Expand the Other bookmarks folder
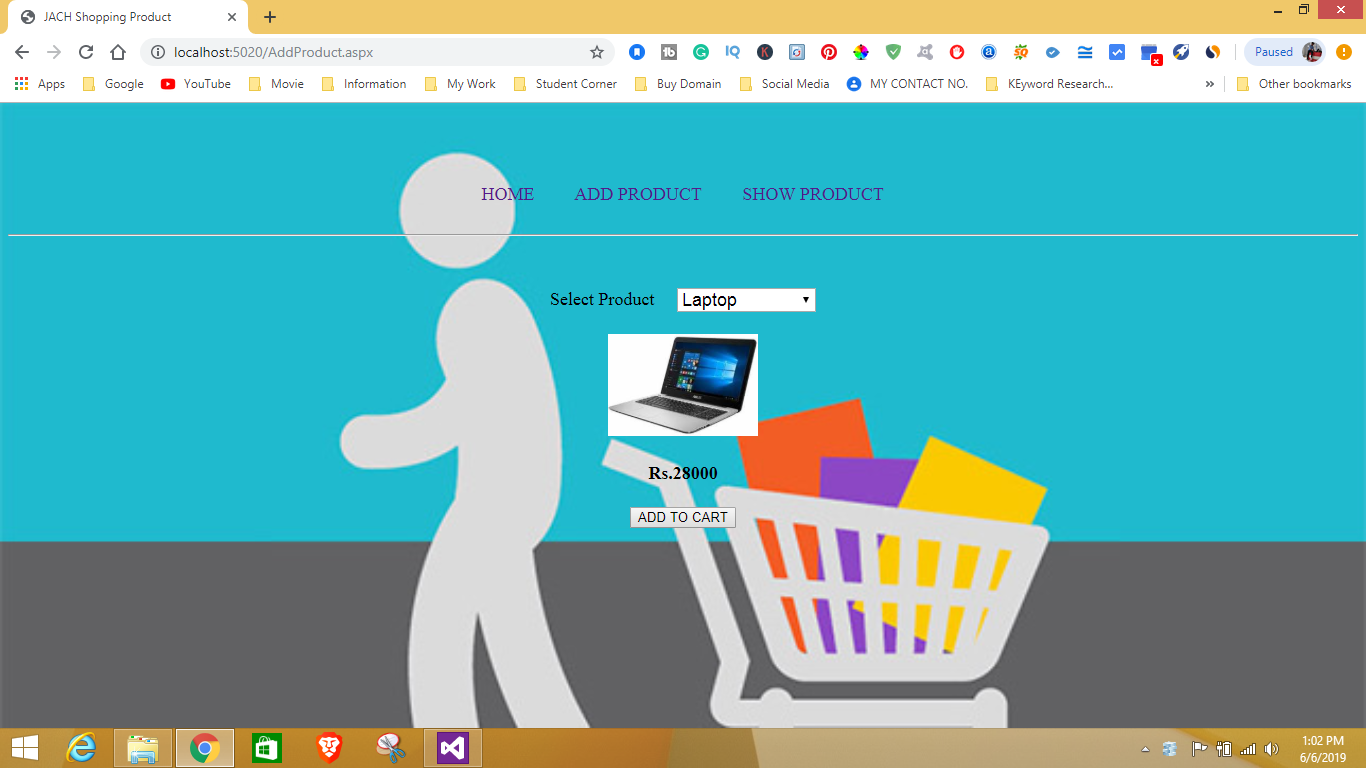This screenshot has height=768, width=1366. pyautogui.click(x=1294, y=84)
